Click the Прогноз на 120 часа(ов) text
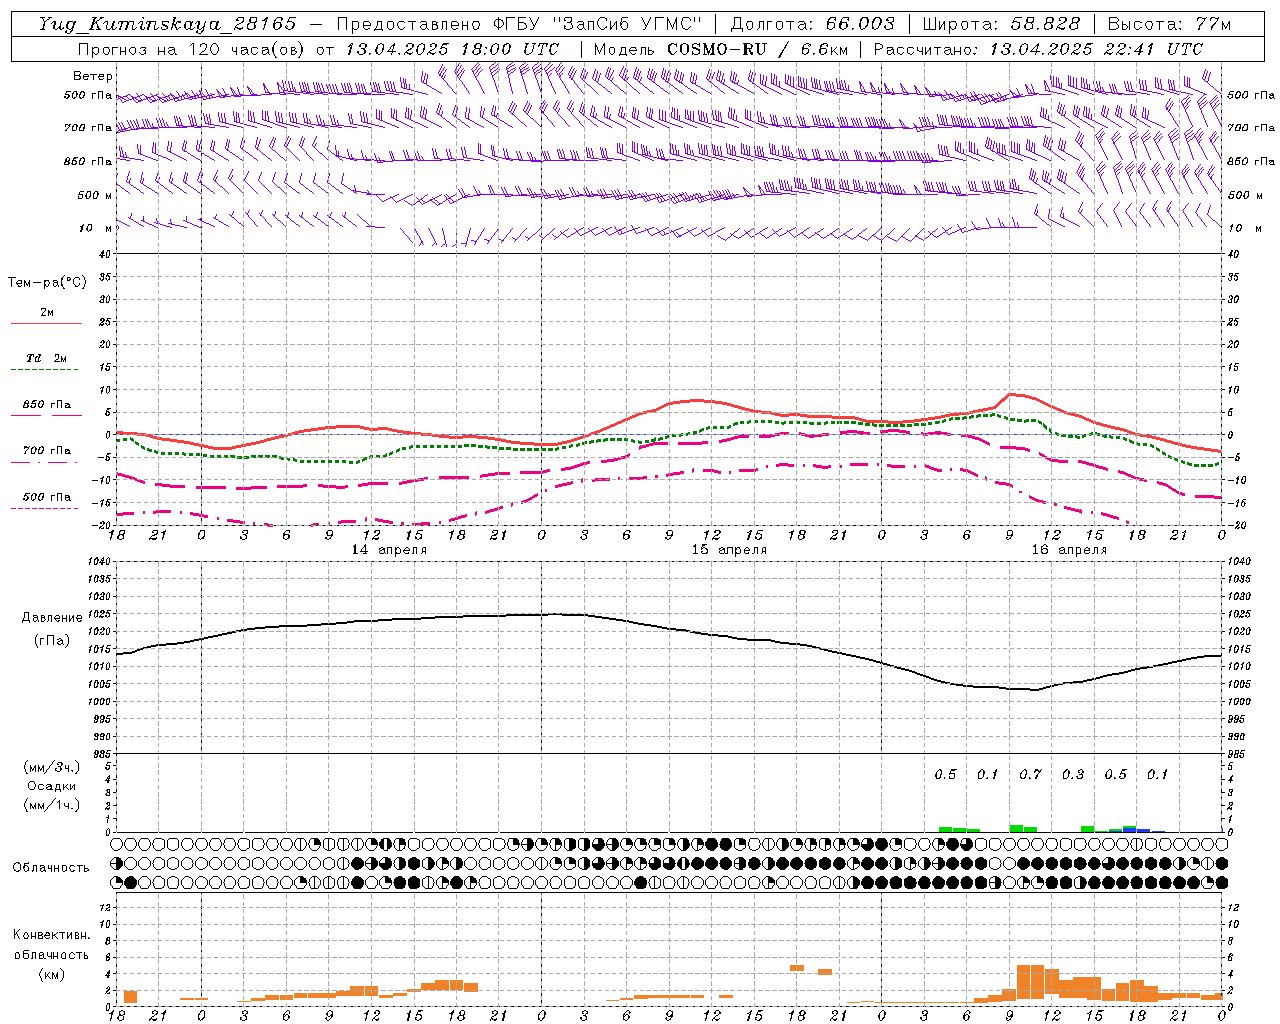Viewport: 1280px width, 1024px height. pyautogui.click(x=192, y=49)
